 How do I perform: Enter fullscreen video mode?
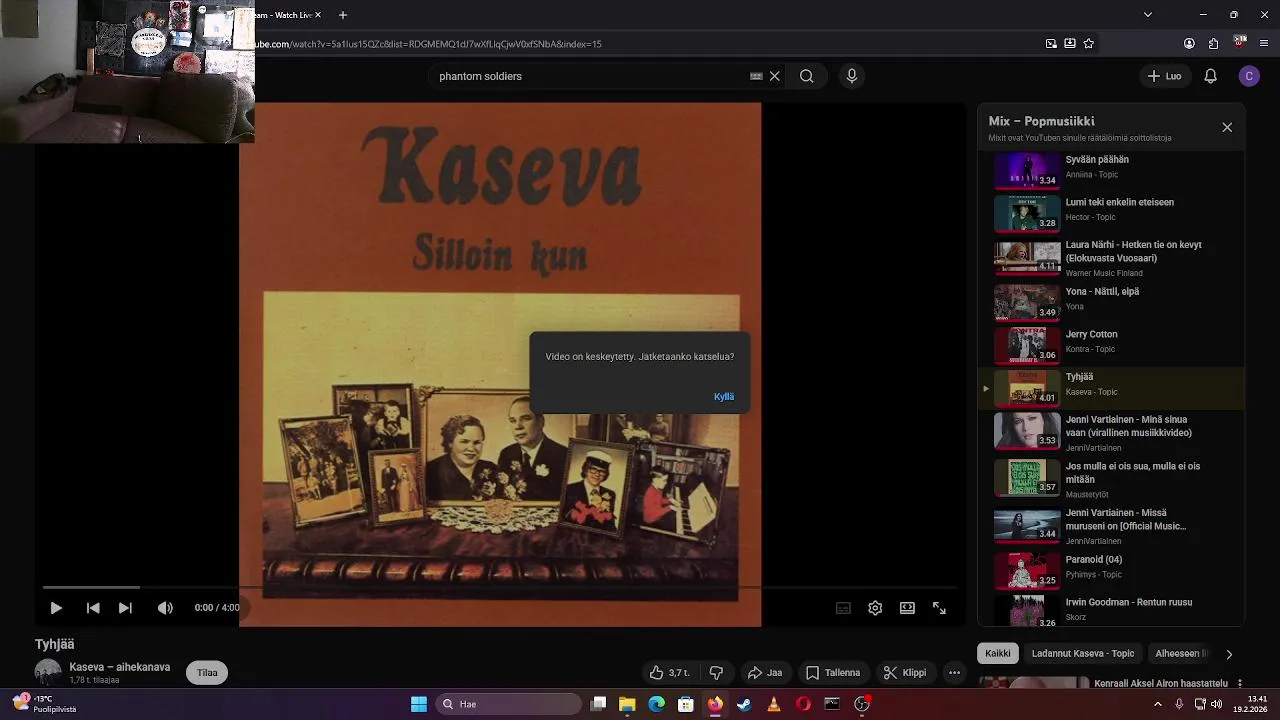coord(939,608)
